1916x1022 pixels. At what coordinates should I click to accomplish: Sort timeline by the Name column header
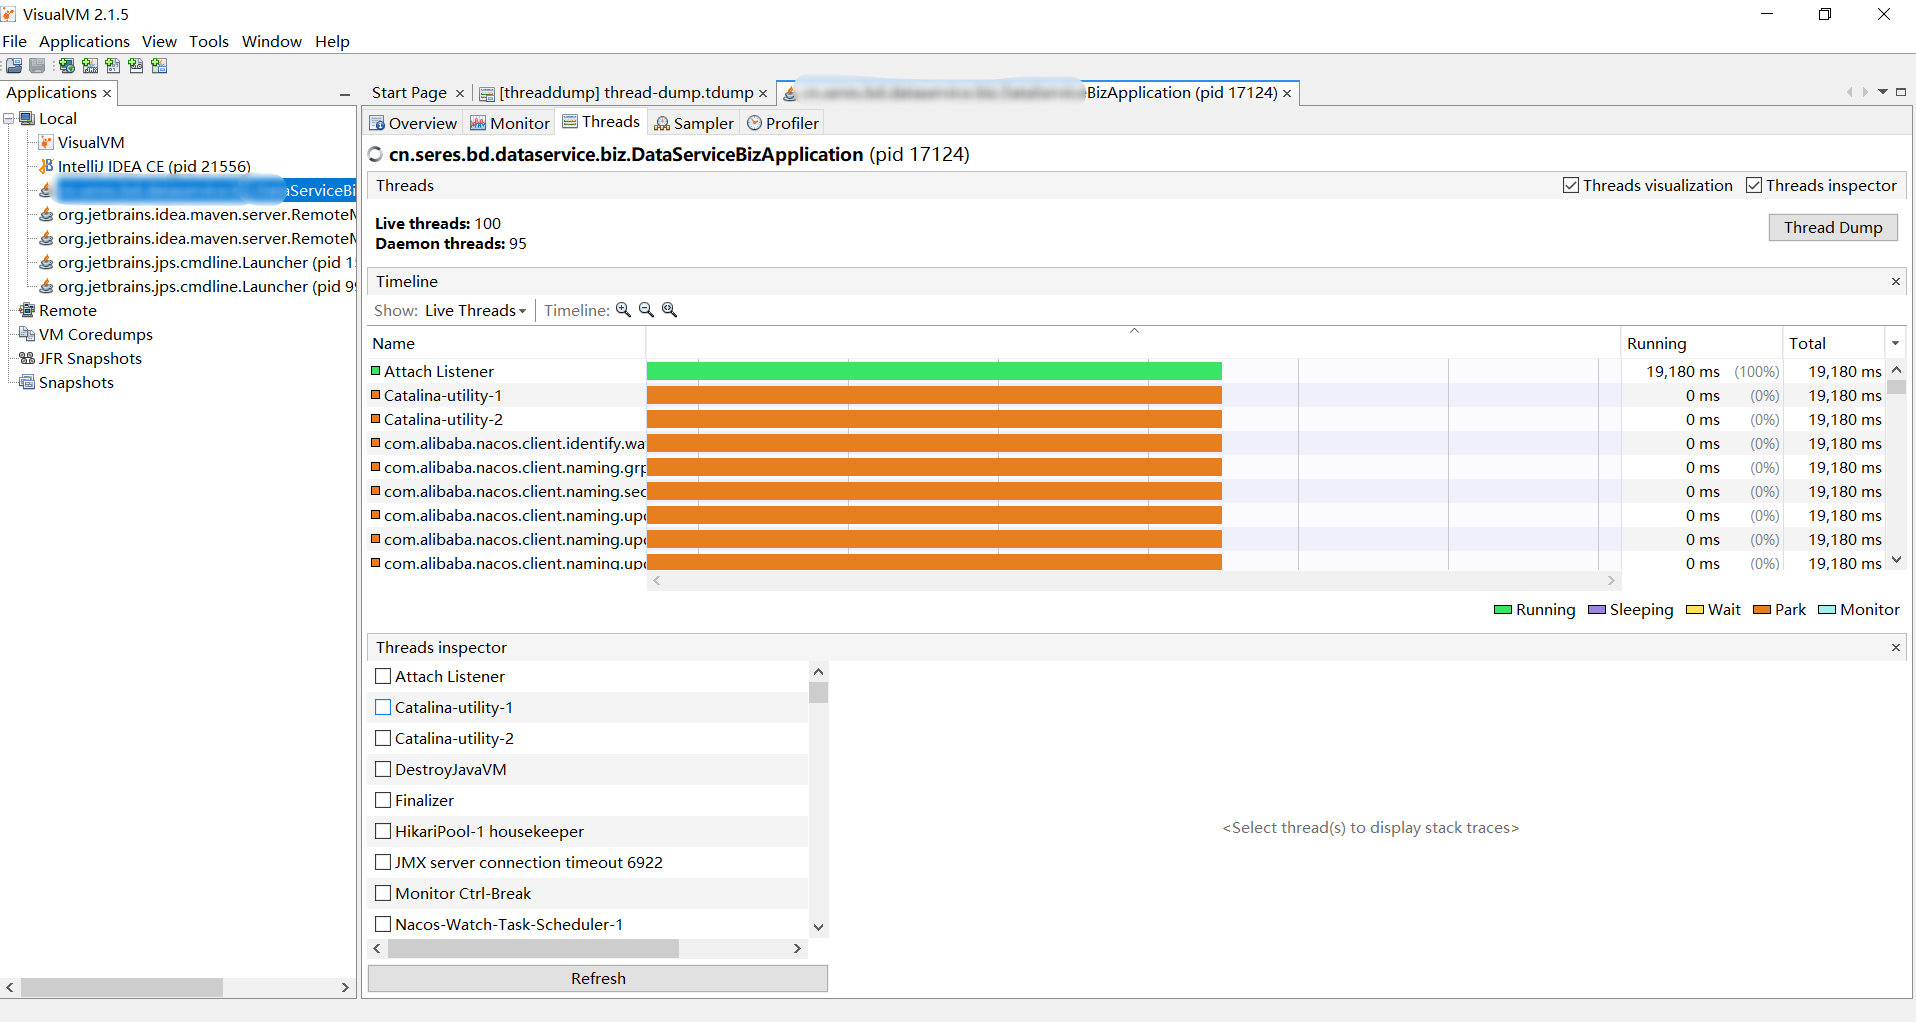(506, 343)
